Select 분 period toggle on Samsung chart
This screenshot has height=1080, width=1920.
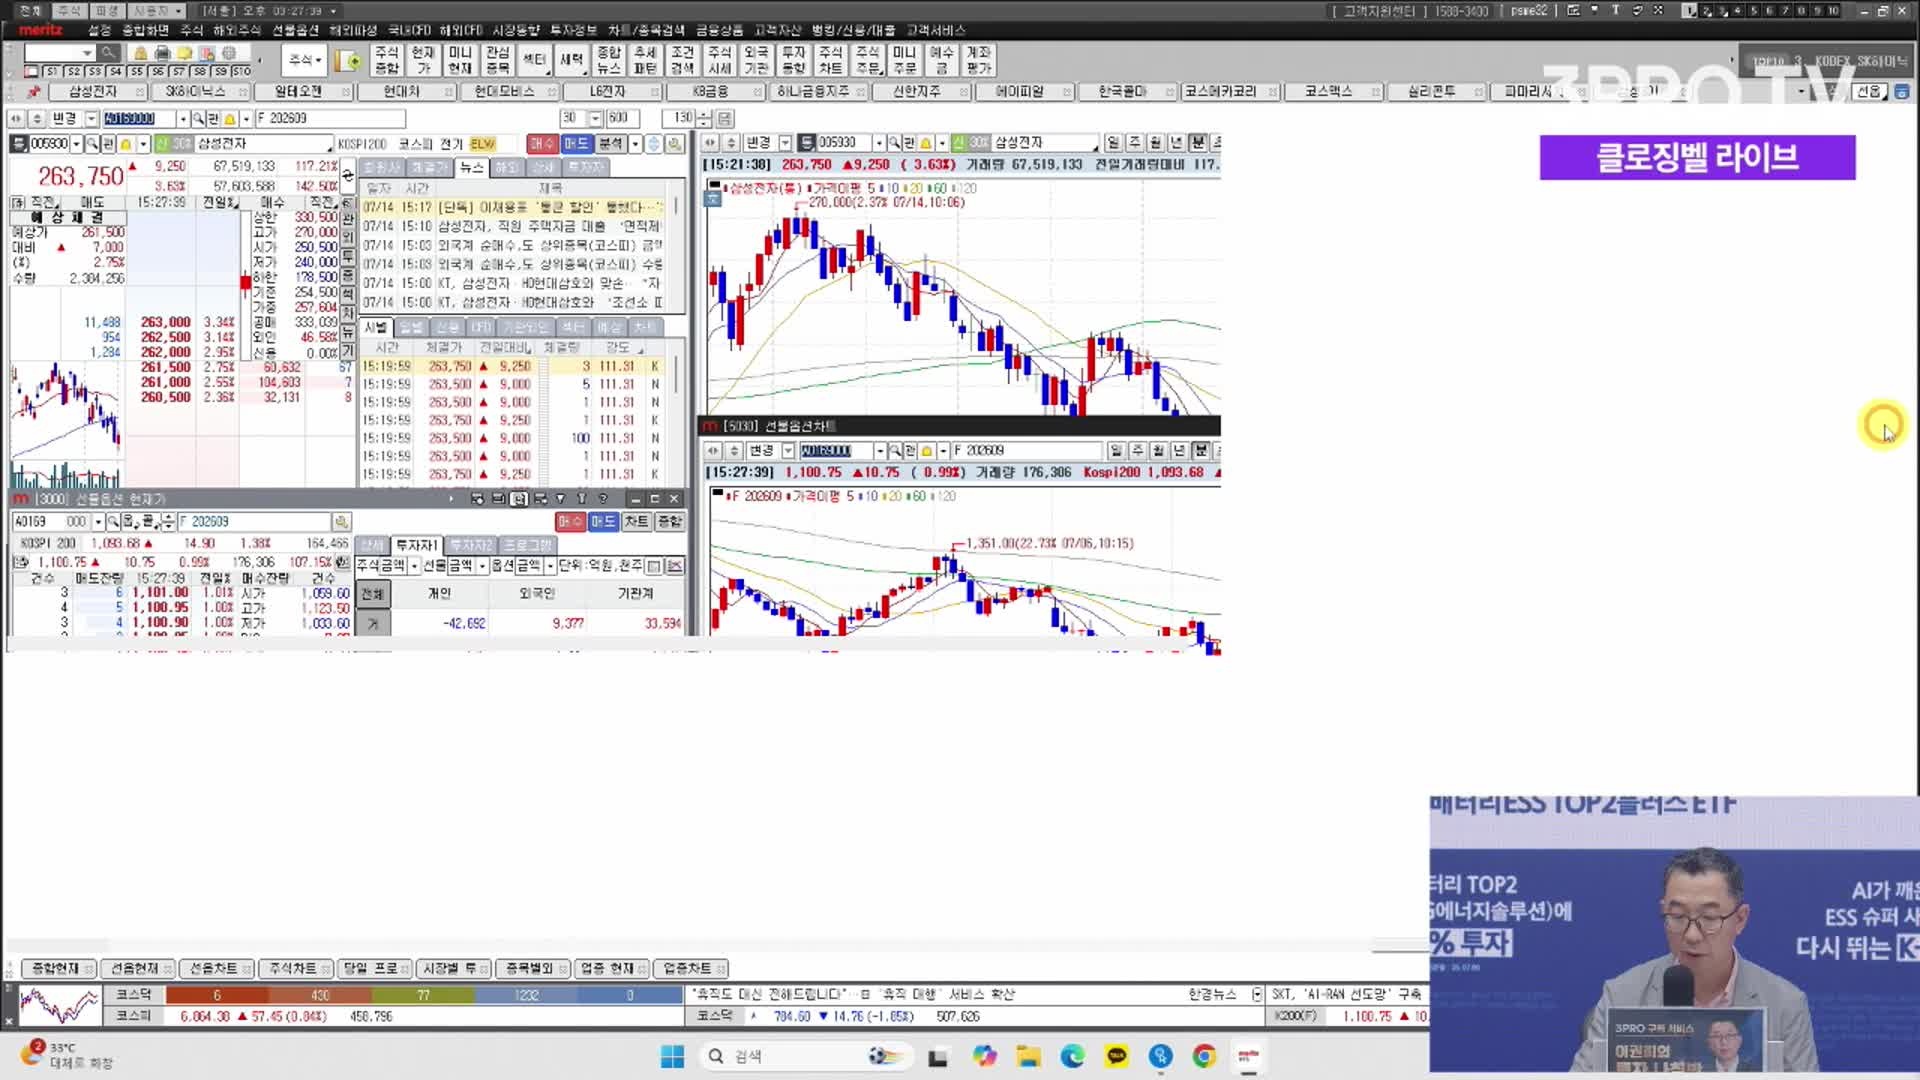point(1197,143)
